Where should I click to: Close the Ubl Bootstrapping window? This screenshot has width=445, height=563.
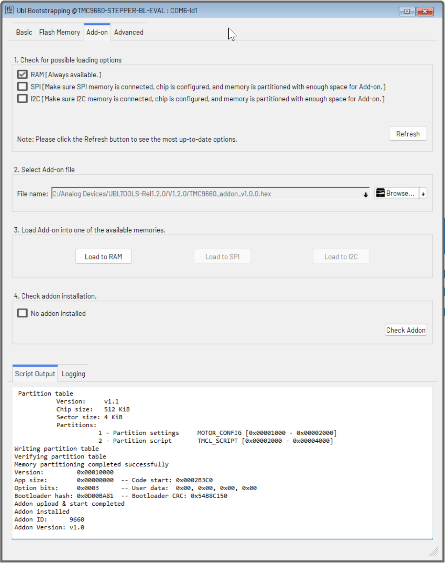(x=425, y=11)
